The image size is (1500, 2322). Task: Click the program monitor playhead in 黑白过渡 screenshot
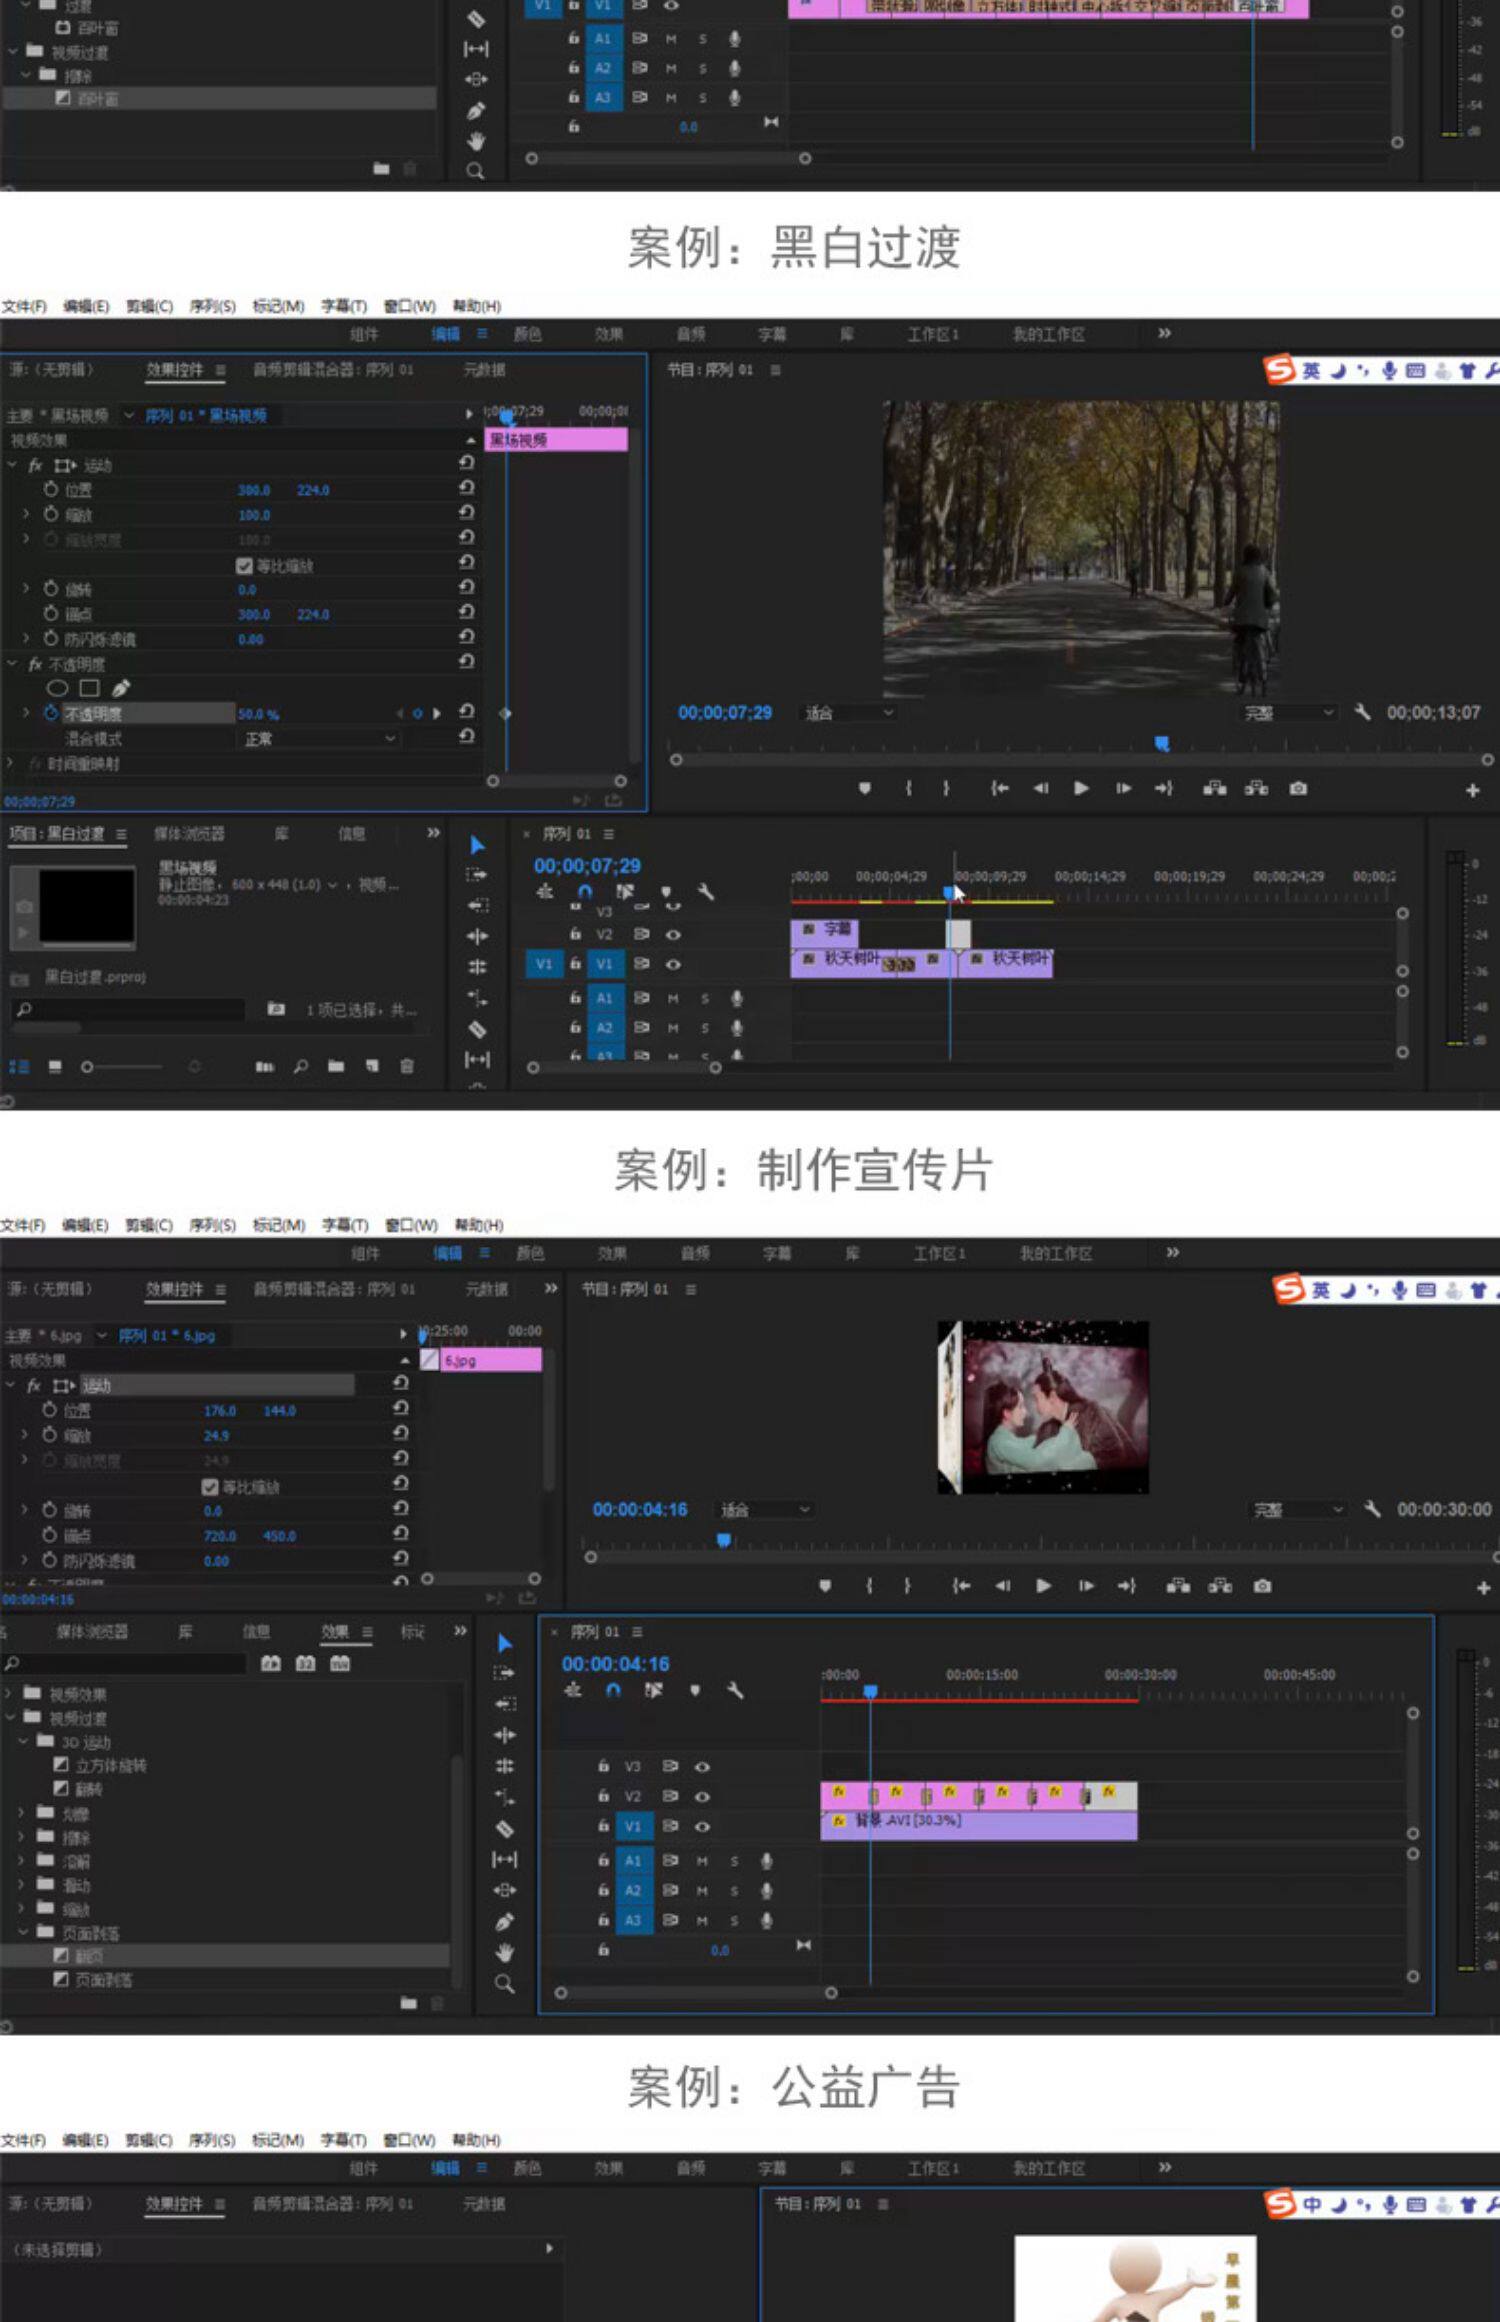(1161, 743)
